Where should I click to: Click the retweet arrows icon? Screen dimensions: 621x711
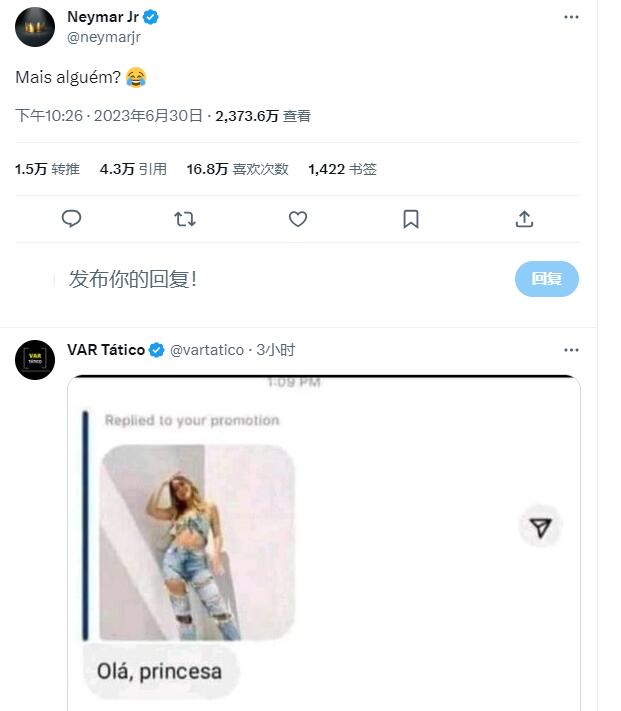(185, 219)
